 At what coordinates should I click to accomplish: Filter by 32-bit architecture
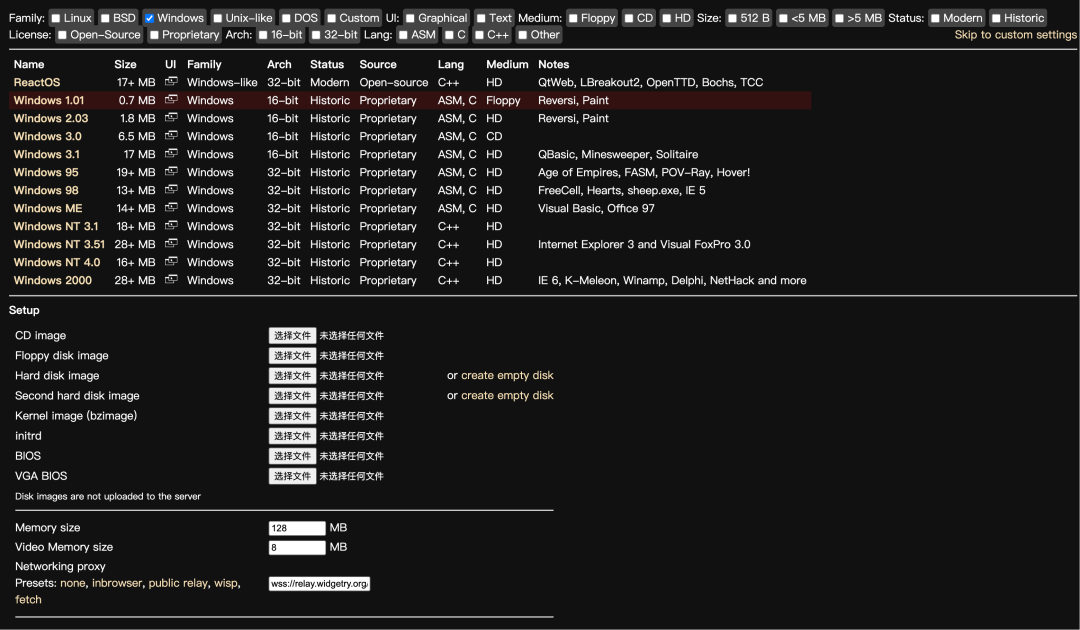pos(315,35)
